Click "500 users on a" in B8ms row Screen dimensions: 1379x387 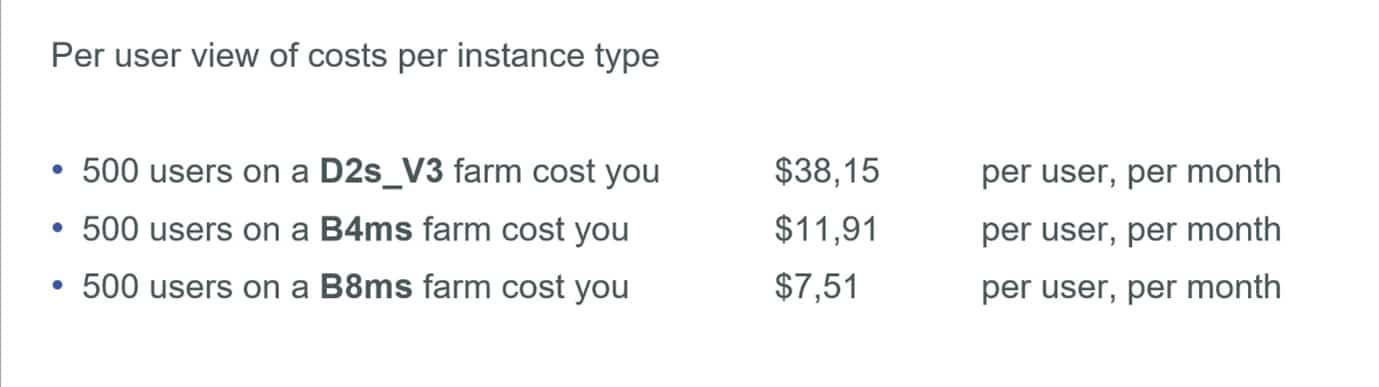(x=197, y=288)
